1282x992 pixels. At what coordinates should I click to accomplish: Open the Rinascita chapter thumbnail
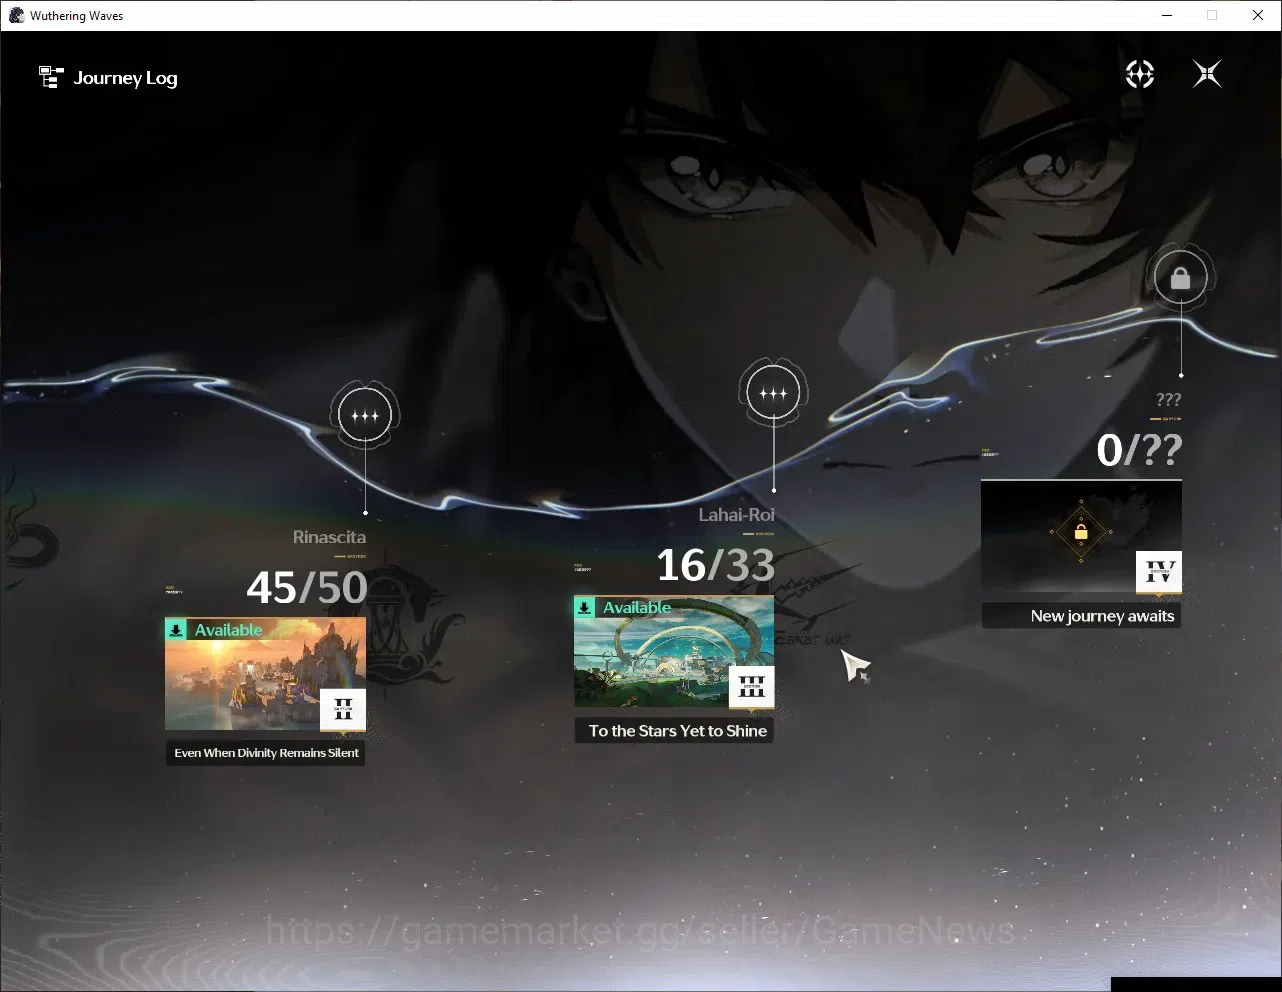pos(266,674)
